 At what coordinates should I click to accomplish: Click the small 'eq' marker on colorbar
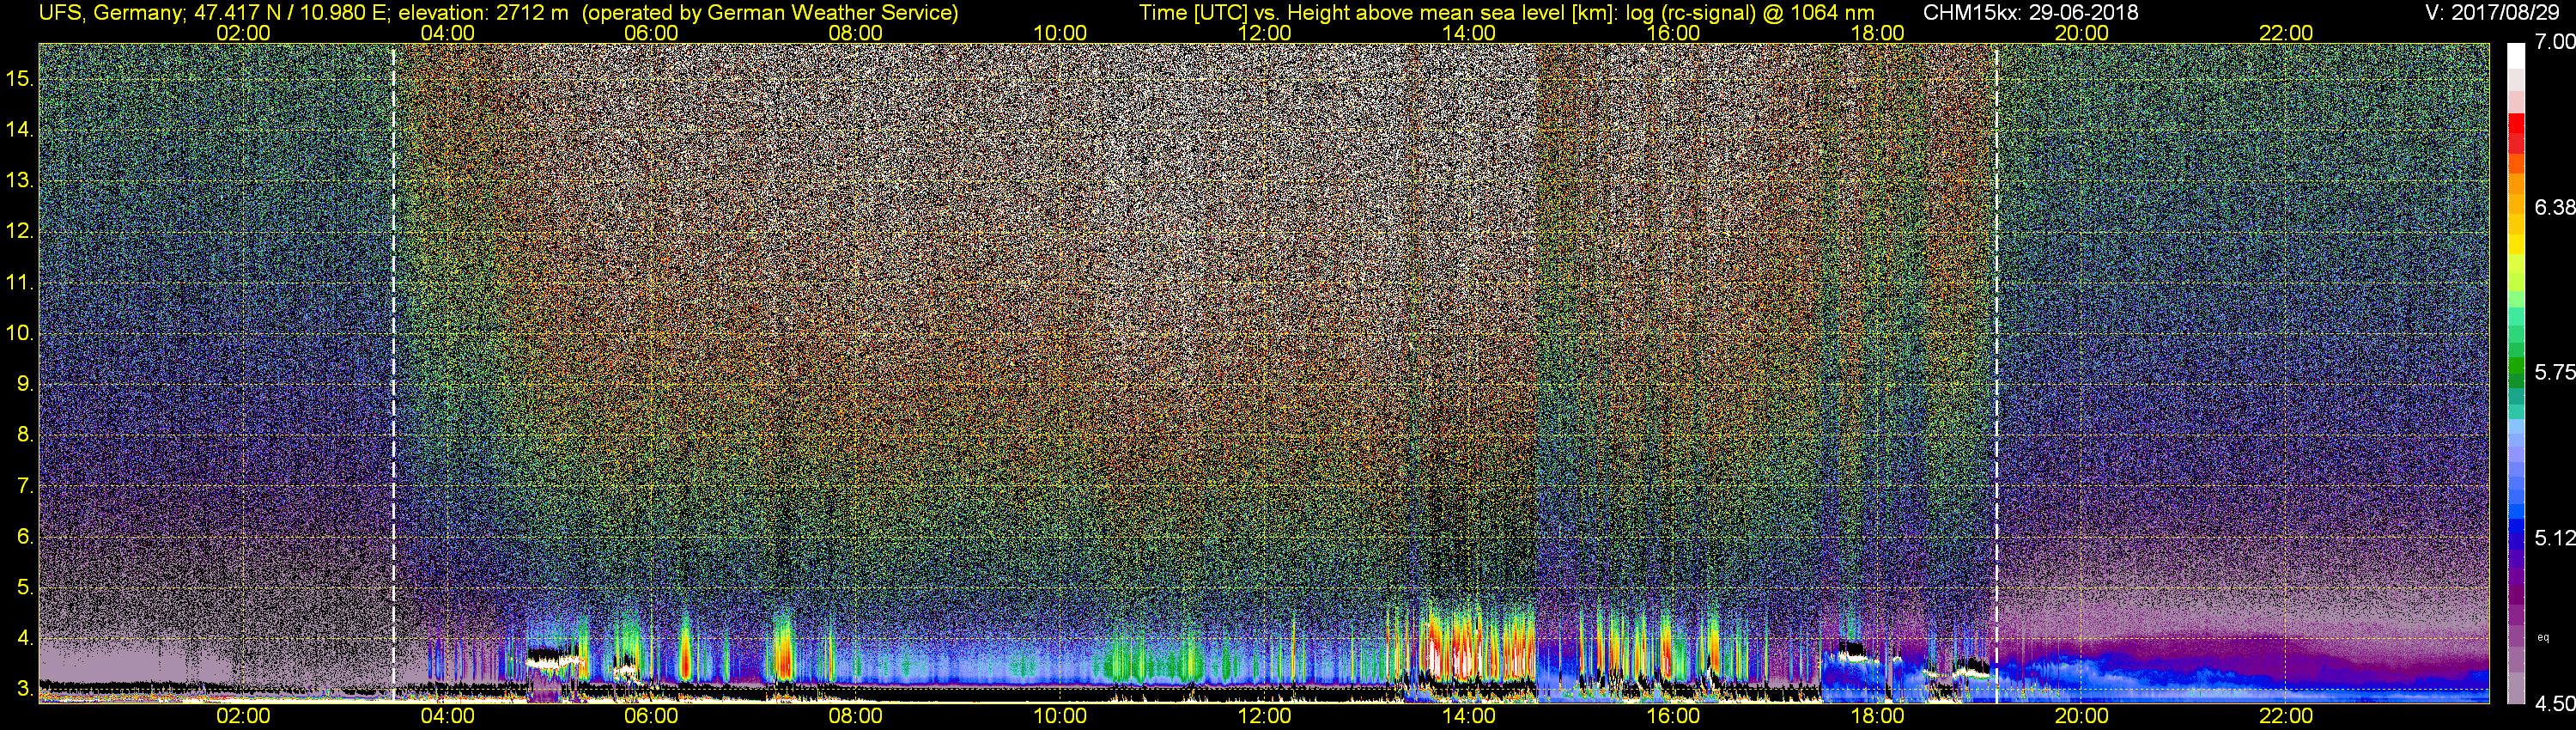[x=2543, y=636]
